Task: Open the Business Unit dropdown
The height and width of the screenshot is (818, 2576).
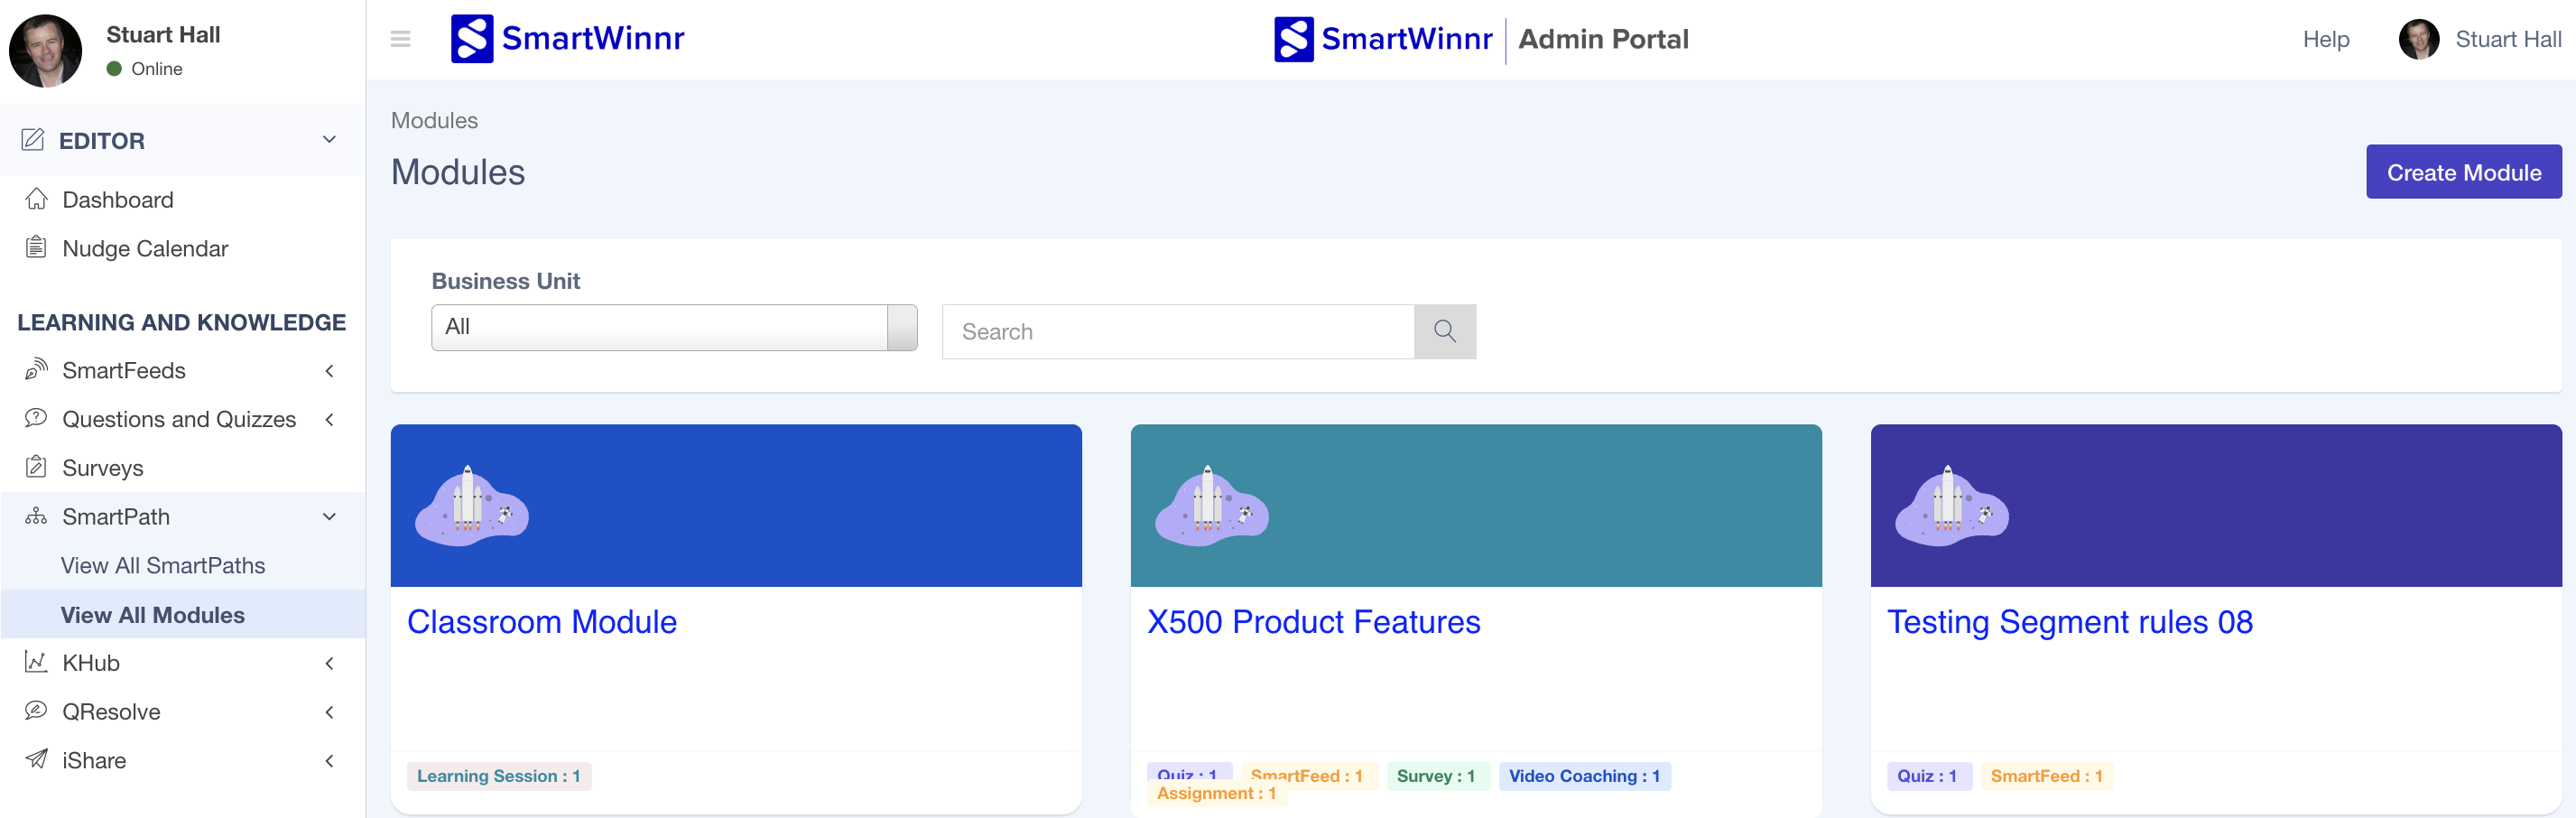Action: (674, 327)
